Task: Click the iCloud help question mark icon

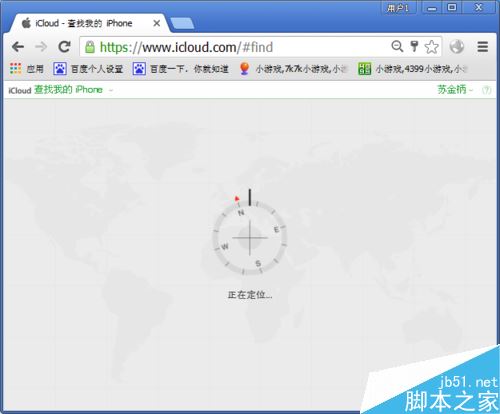Action: point(486,90)
